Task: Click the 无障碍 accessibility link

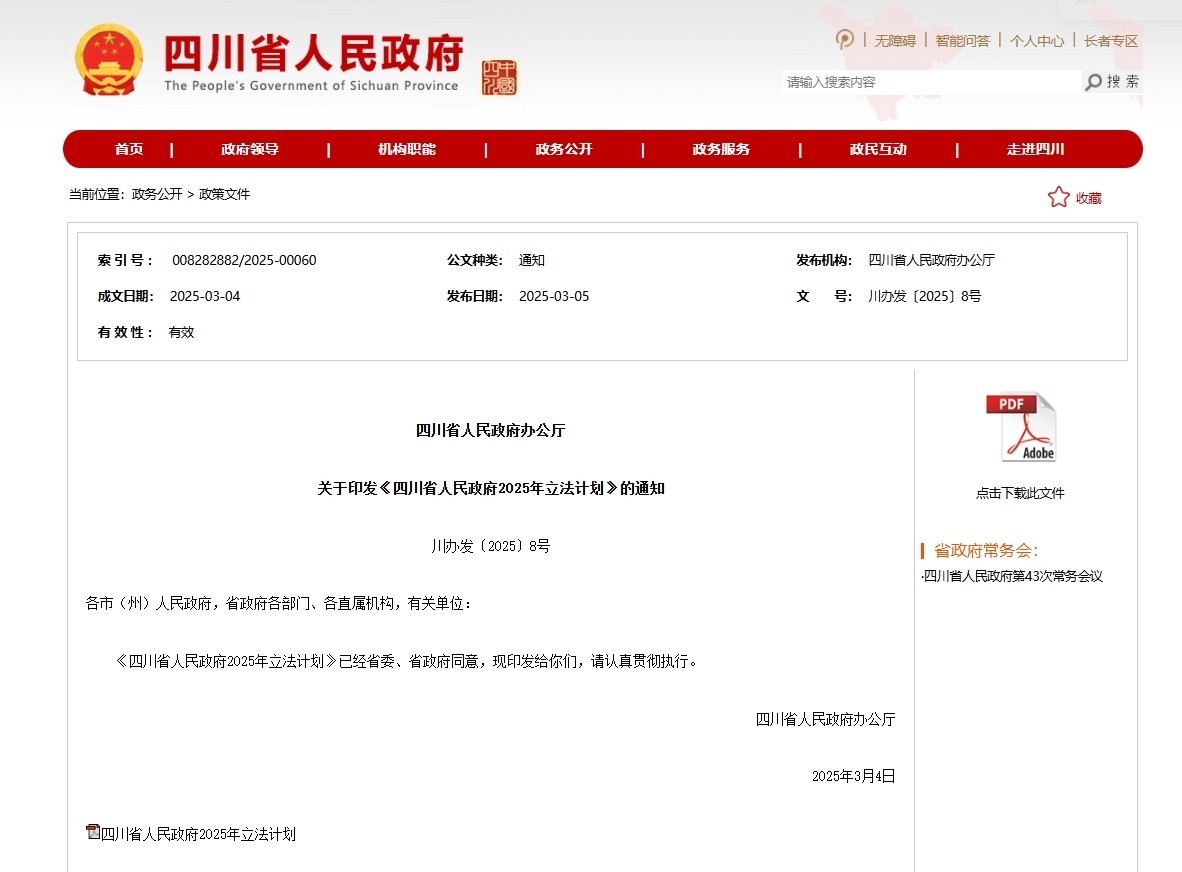Action: 895,41
